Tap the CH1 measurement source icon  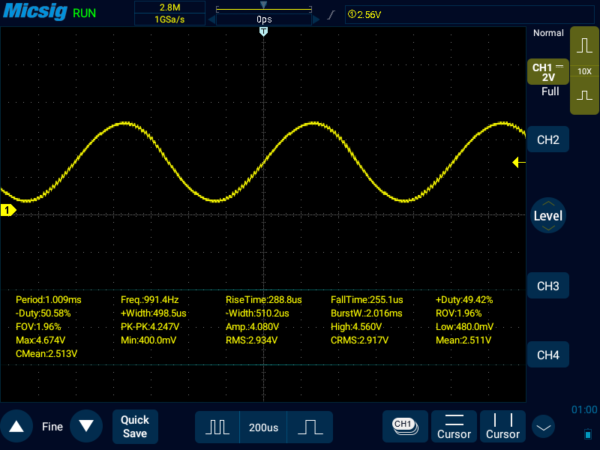pyautogui.click(x=404, y=426)
